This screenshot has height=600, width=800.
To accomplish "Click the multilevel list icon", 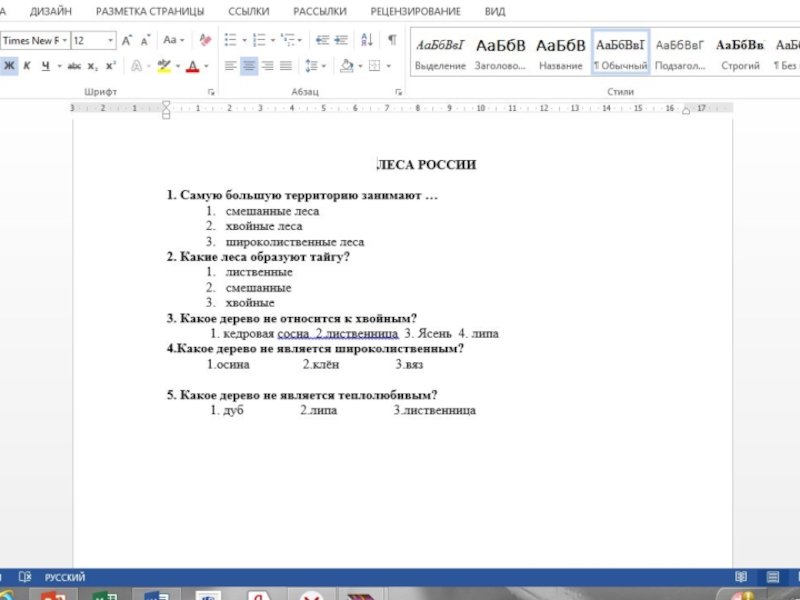I will click(x=288, y=40).
